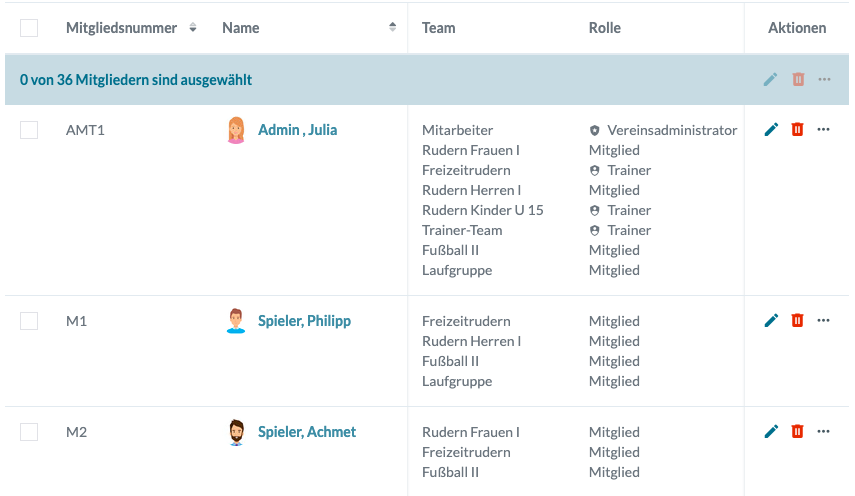Open bulk more-options dots in selection bar
The height and width of the screenshot is (496, 855).
click(824, 79)
